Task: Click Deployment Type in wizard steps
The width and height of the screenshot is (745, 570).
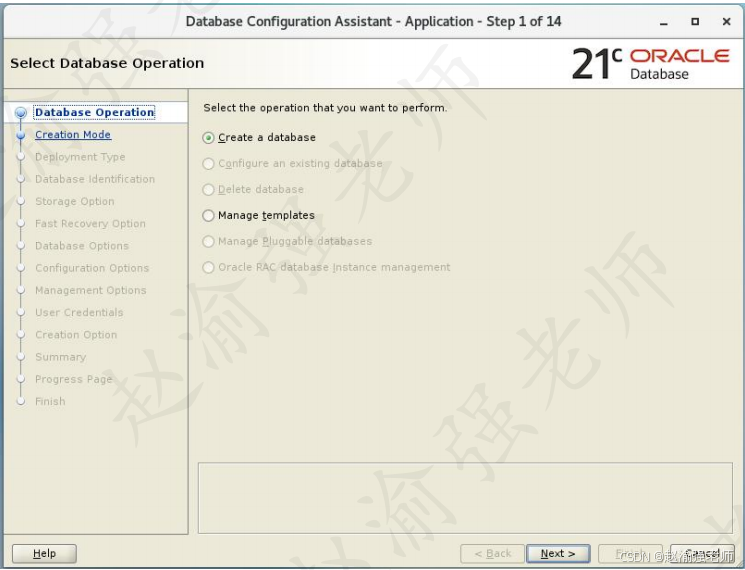Action: (80, 157)
